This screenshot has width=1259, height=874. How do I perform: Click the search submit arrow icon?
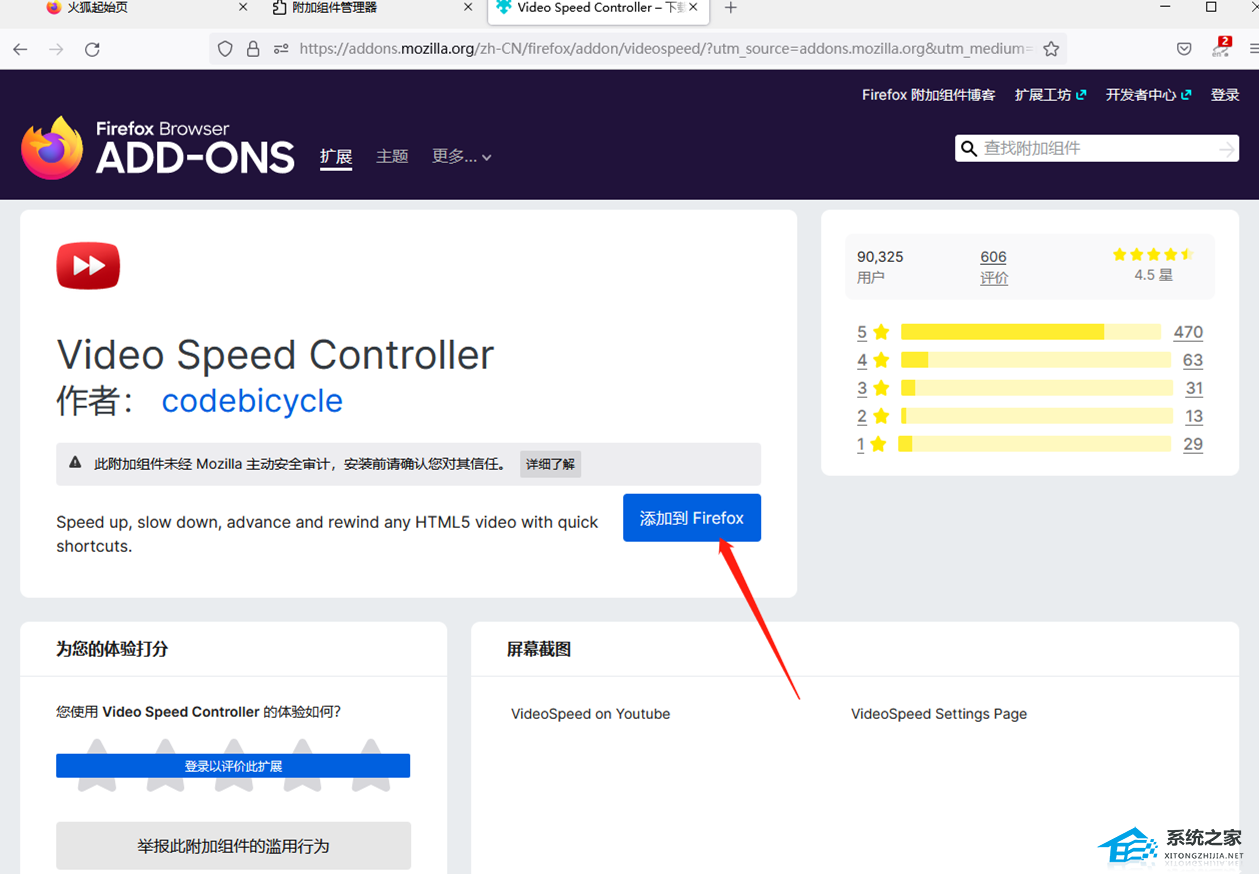[x=1226, y=149]
